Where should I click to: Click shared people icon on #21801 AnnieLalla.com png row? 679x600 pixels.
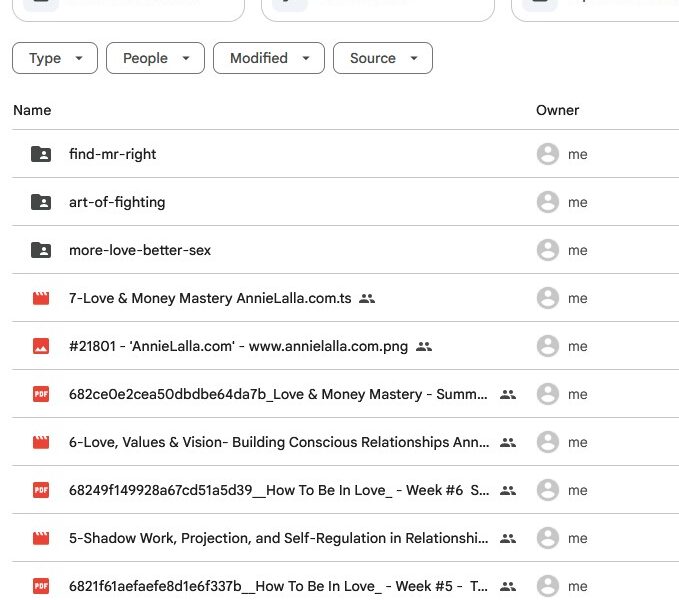pyautogui.click(x=424, y=346)
